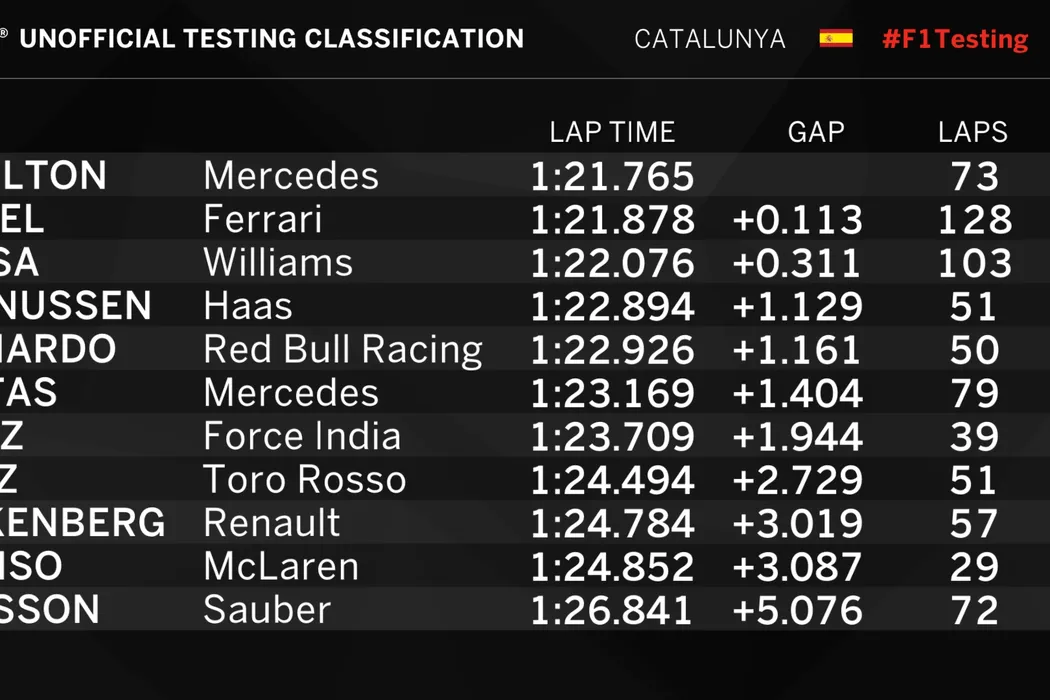This screenshot has height=700, width=1050.
Task: Select the Toro Rosso team entry
Action: (305, 480)
